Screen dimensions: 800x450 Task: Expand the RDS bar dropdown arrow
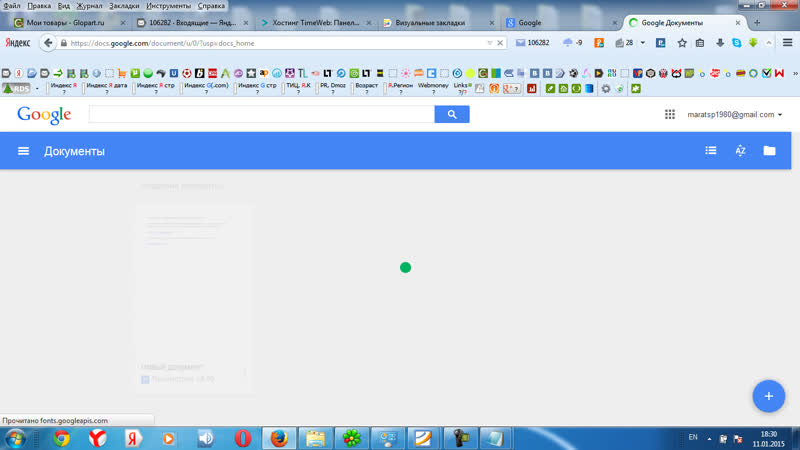pyautogui.click(x=37, y=89)
